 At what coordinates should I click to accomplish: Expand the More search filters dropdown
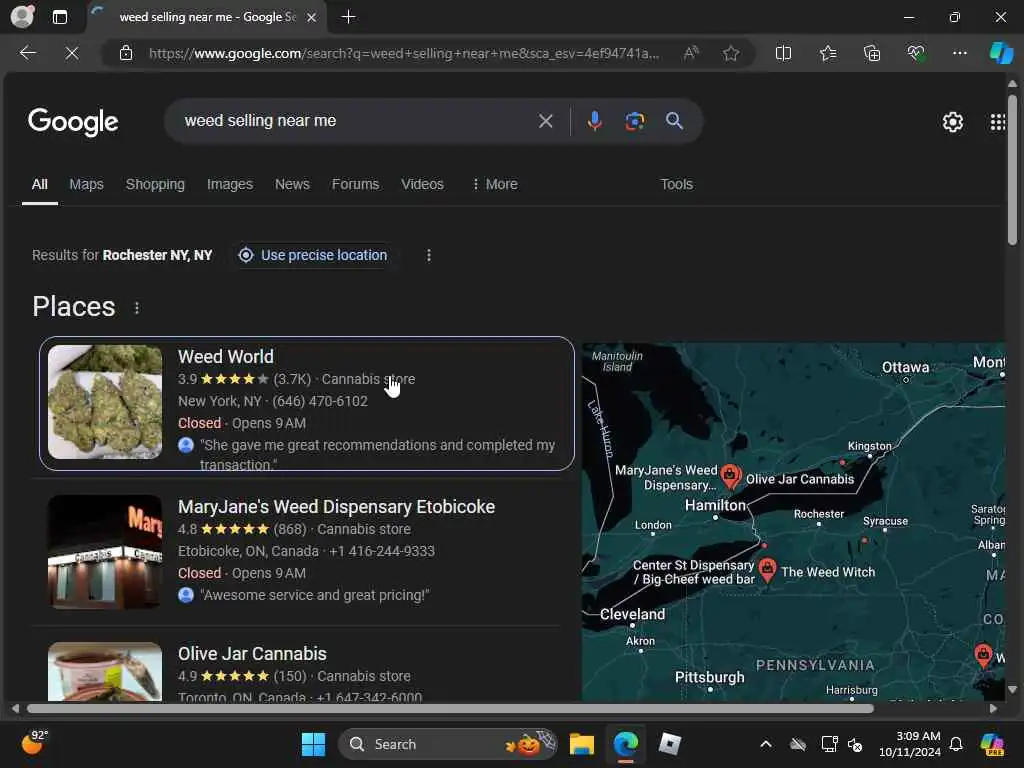coord(495,184)
